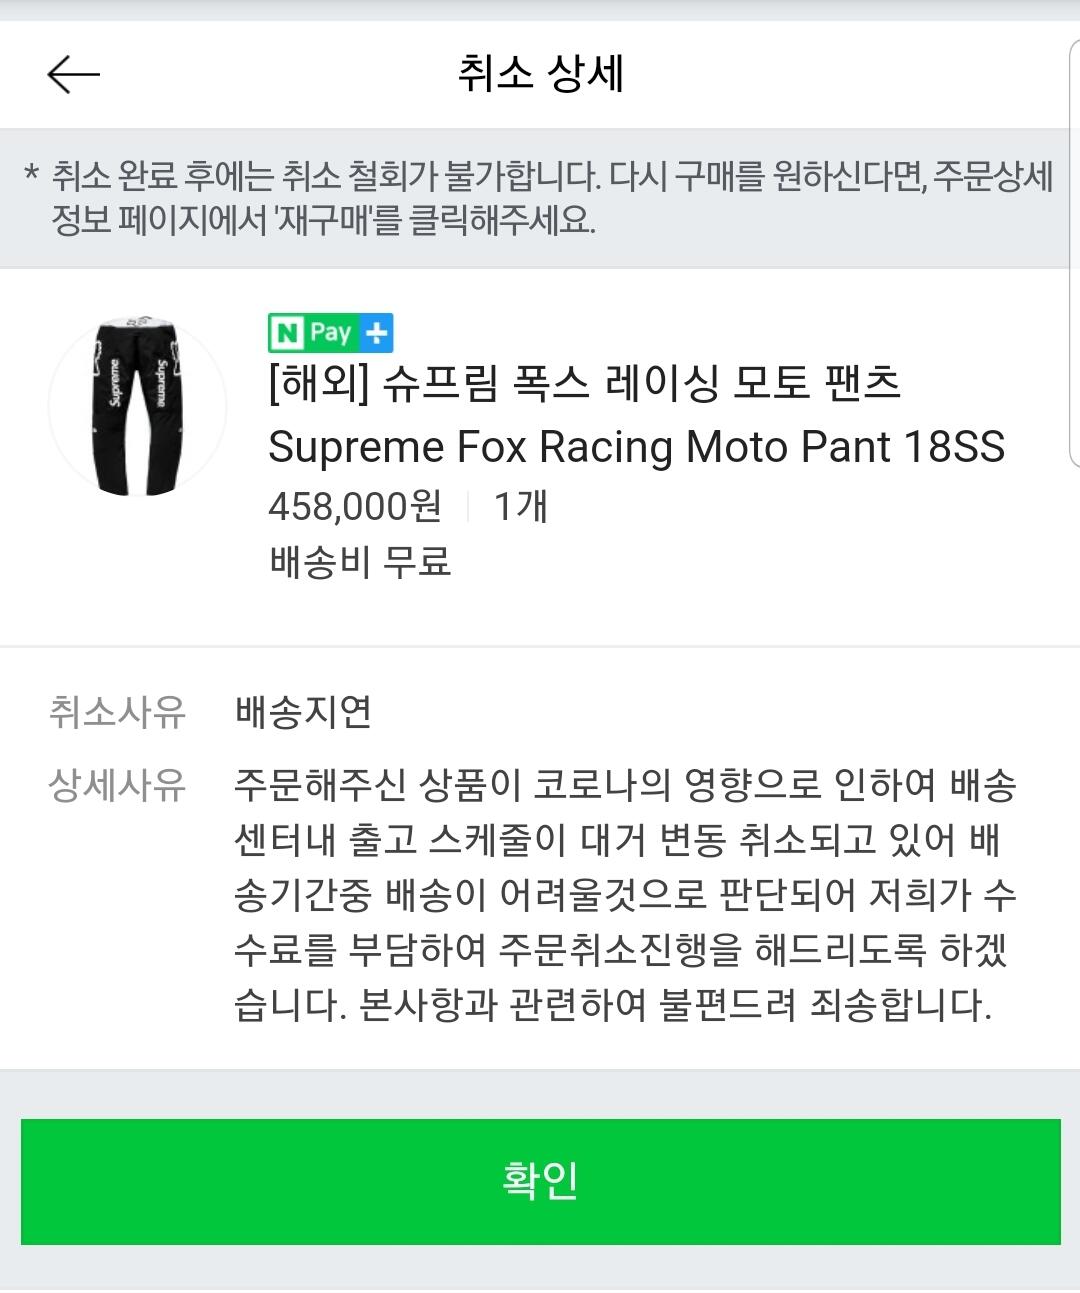Open the Supreme moto pants thumbnail
The image size is (1080, 1293).
click(x=138, y=407)
